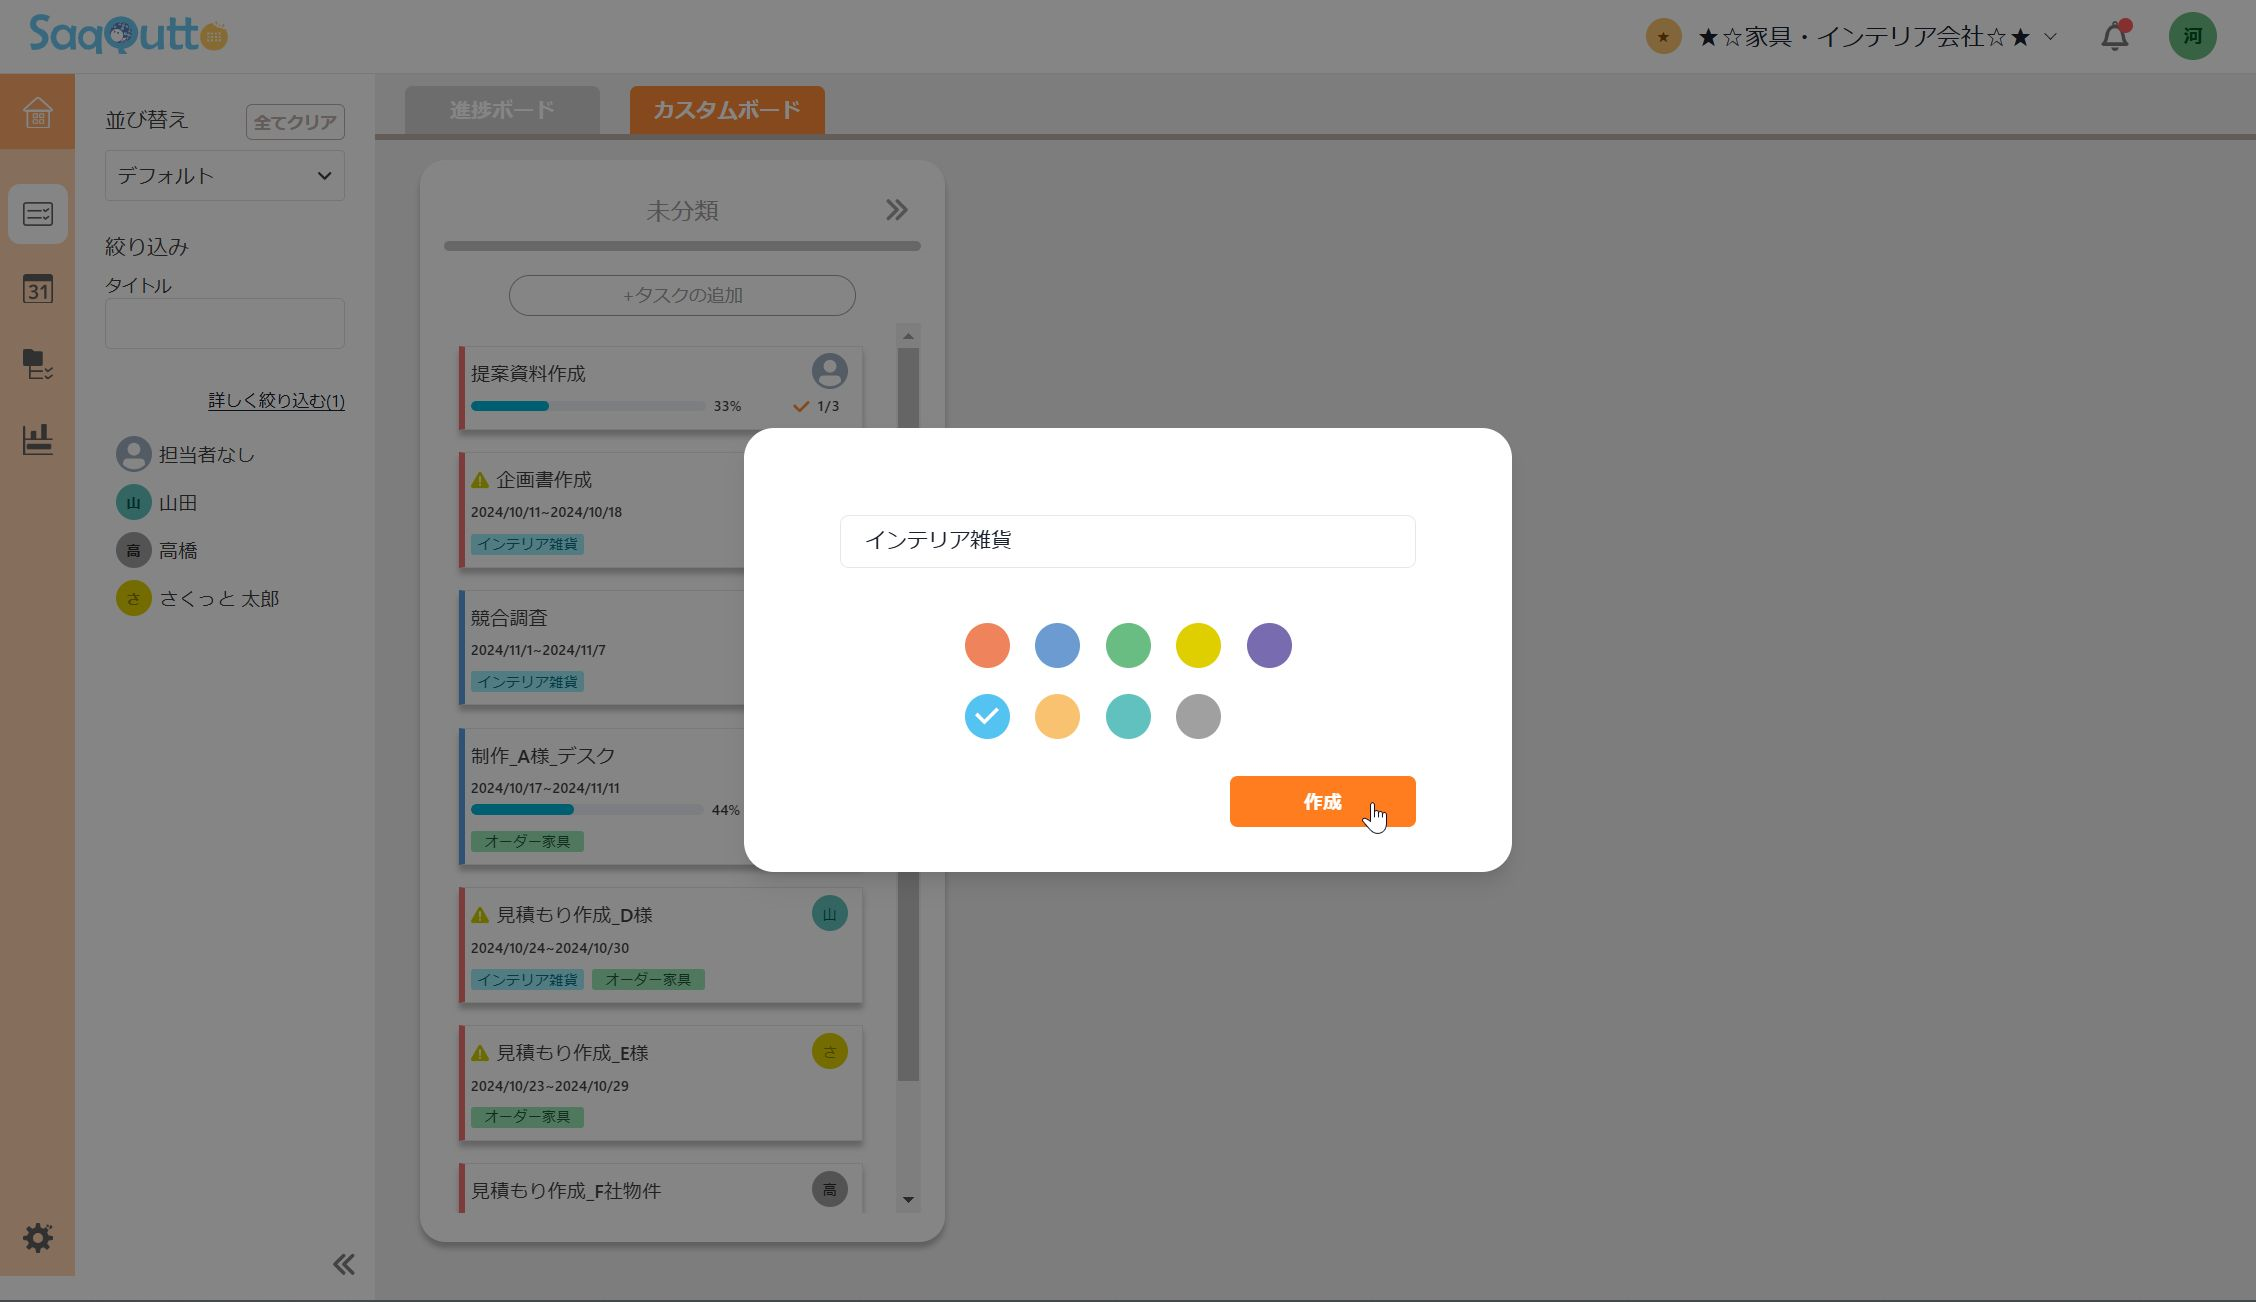
Task: Open the calendar icon in sidebar
Action: tap(38, 290)
